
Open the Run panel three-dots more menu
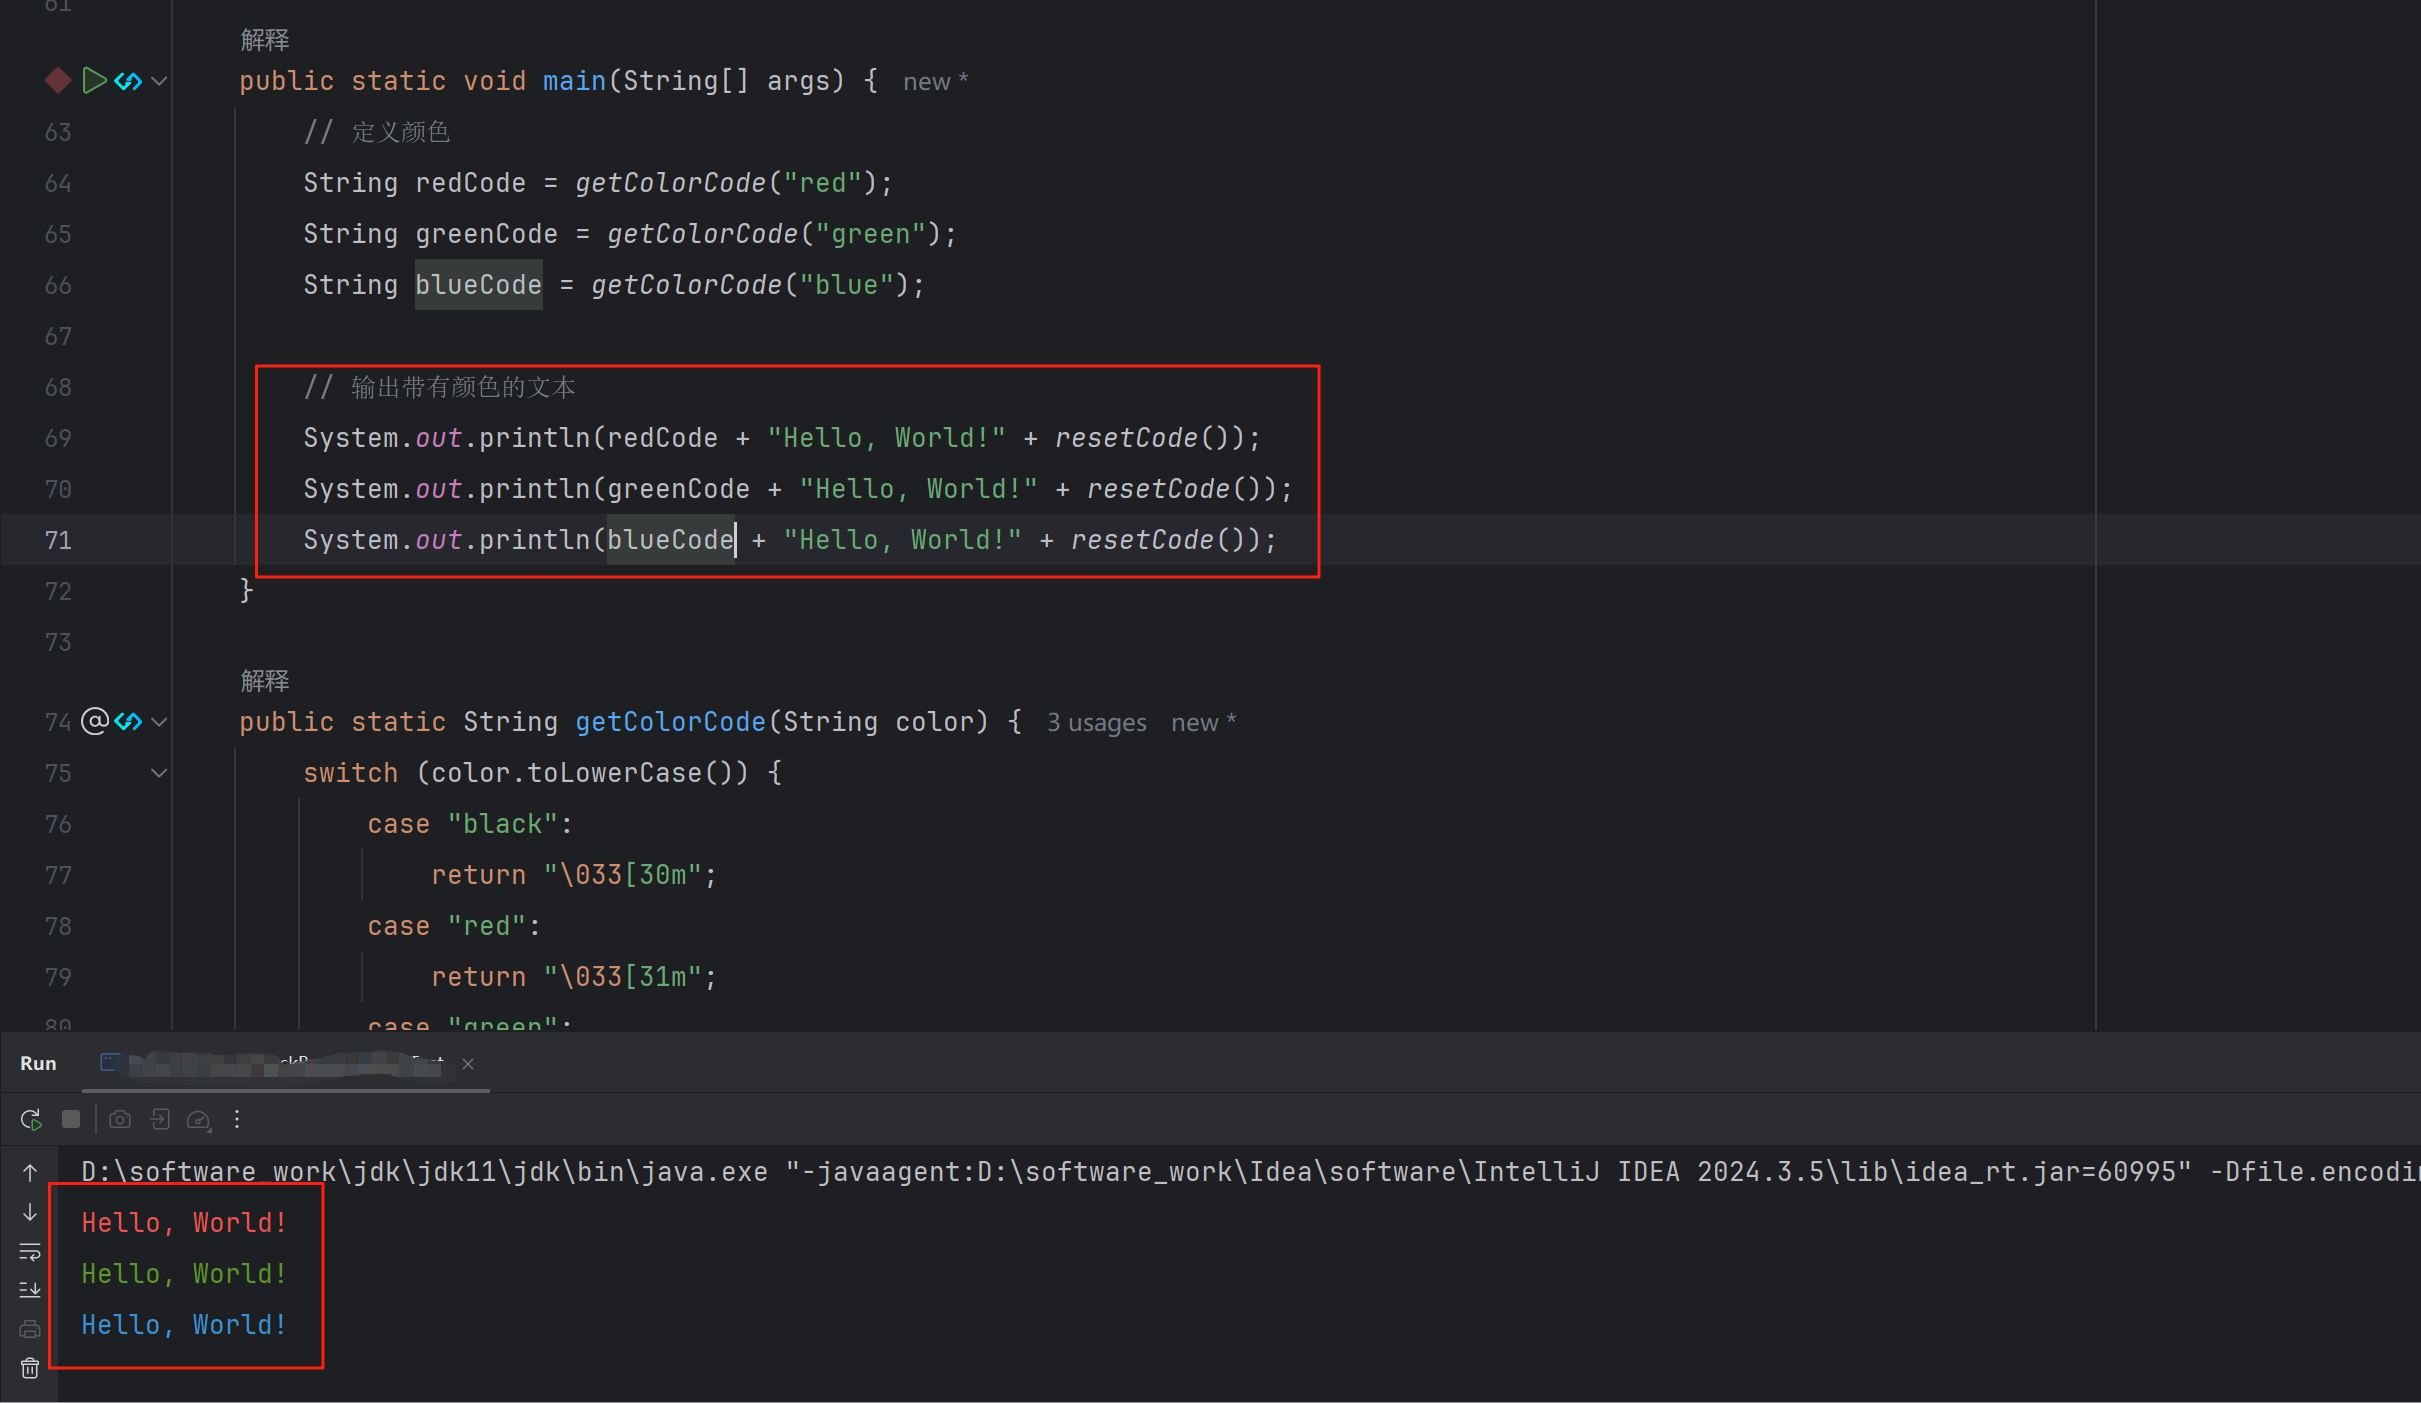(237, 1119)
